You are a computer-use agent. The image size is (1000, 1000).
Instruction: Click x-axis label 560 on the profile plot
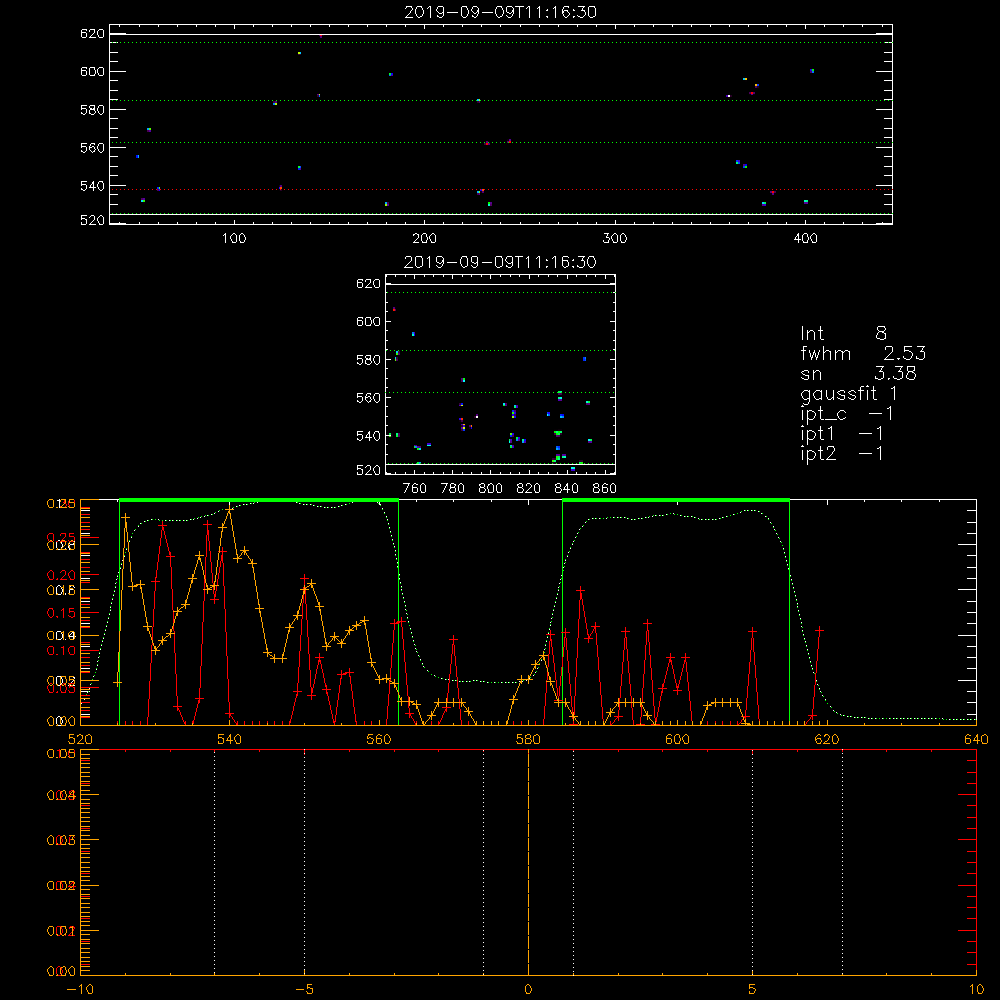point(379,739)
